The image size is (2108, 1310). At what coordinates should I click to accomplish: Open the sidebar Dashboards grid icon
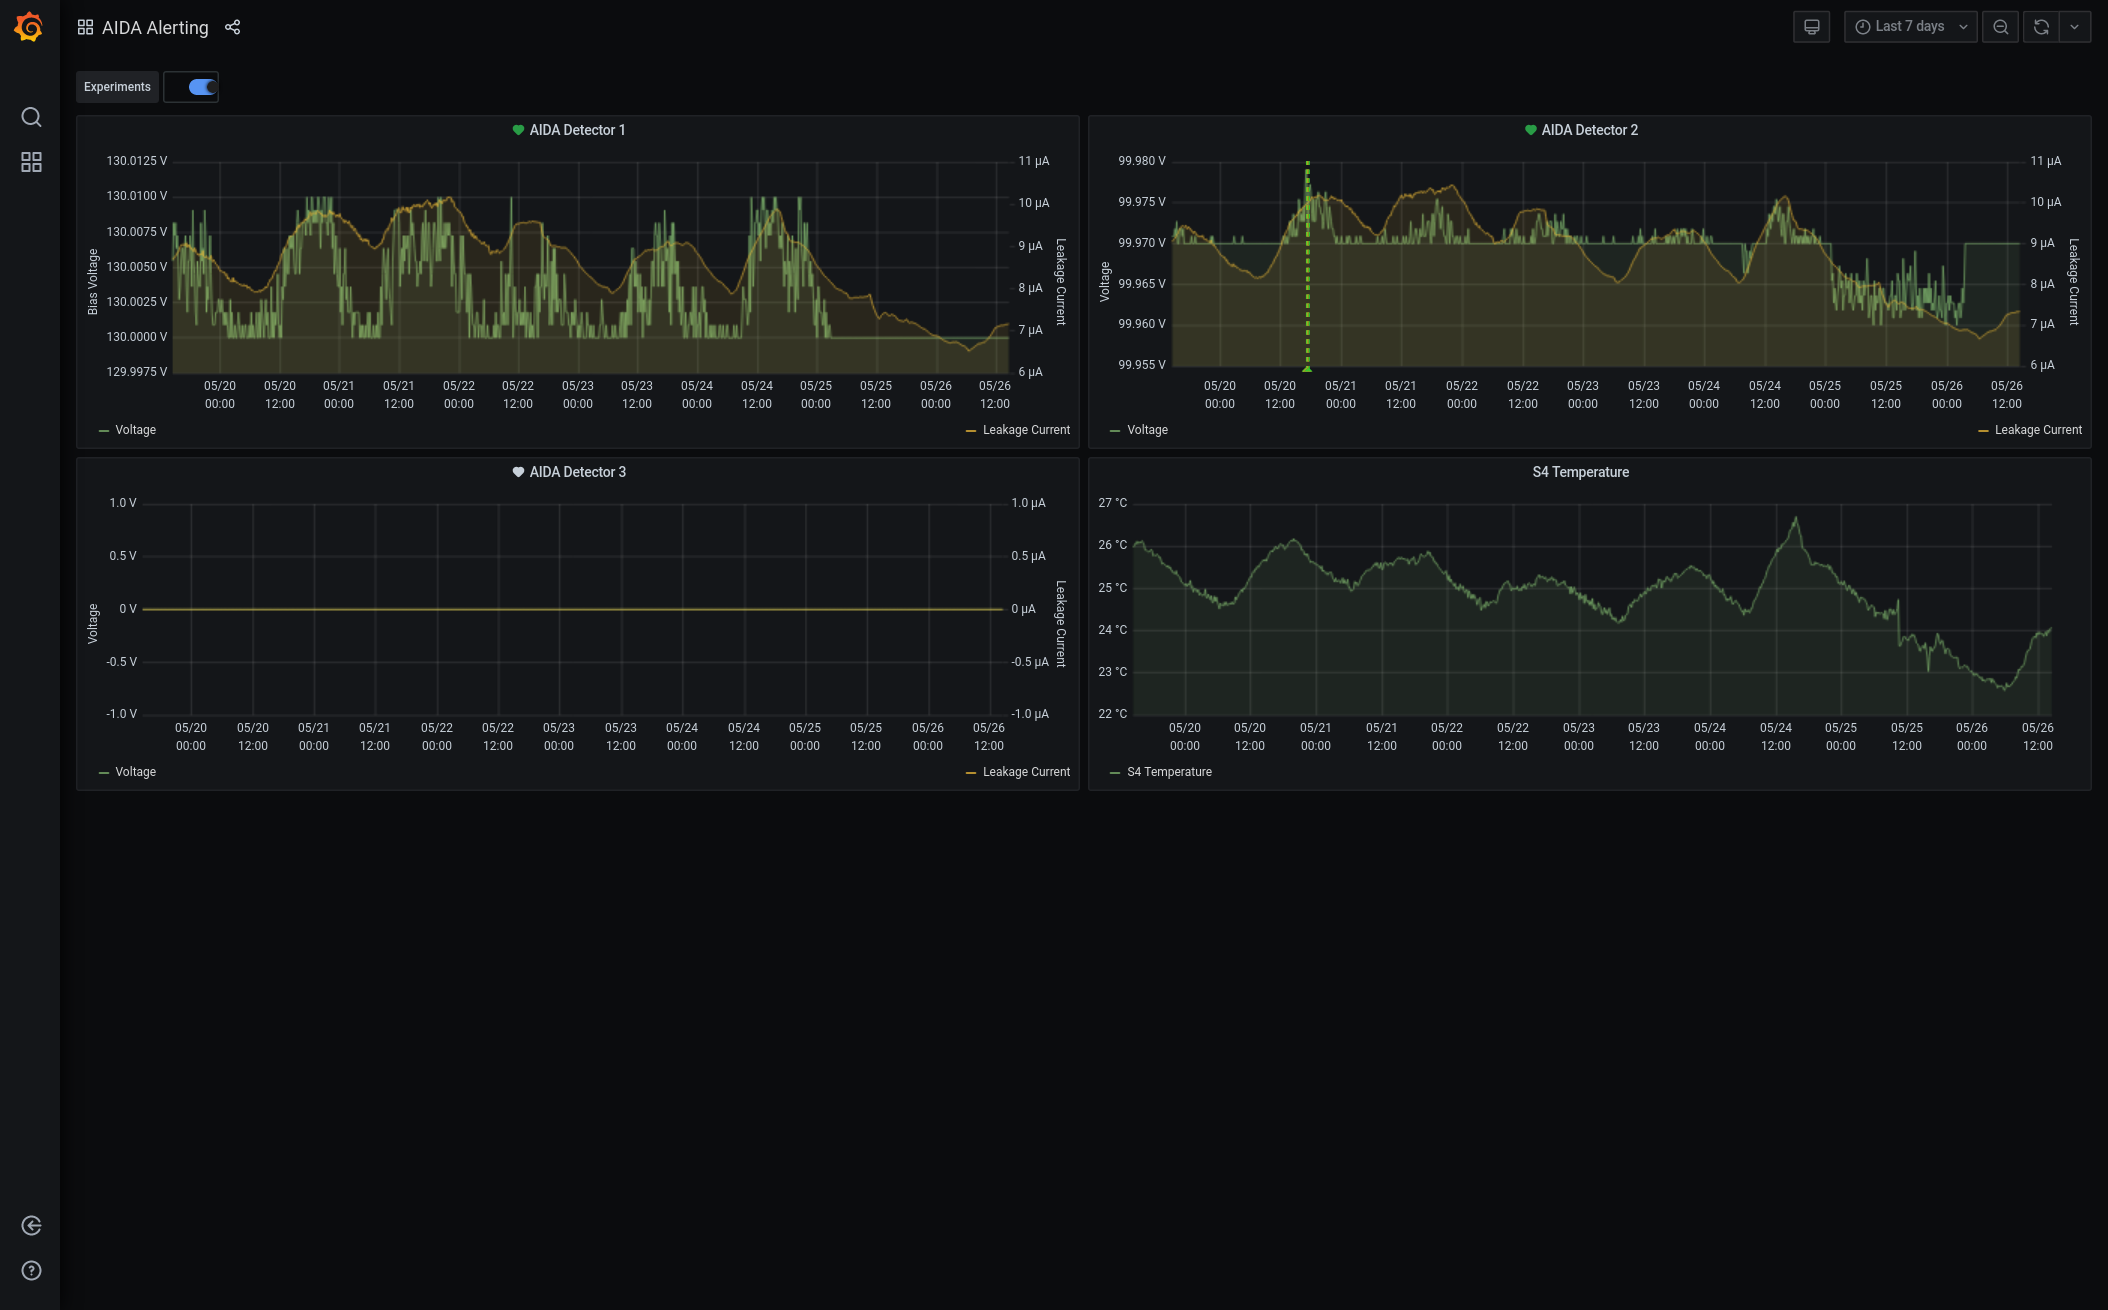coord(31,162)
